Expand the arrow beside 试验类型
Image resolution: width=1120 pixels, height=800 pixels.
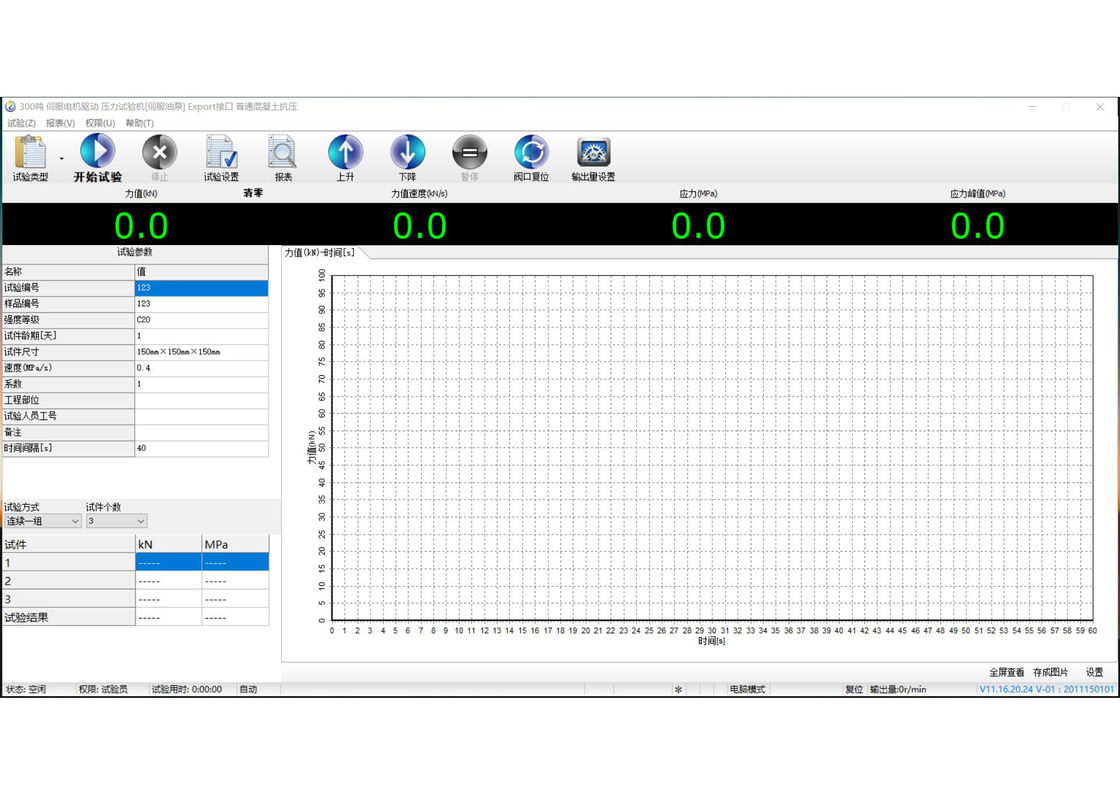coord(61,158)
